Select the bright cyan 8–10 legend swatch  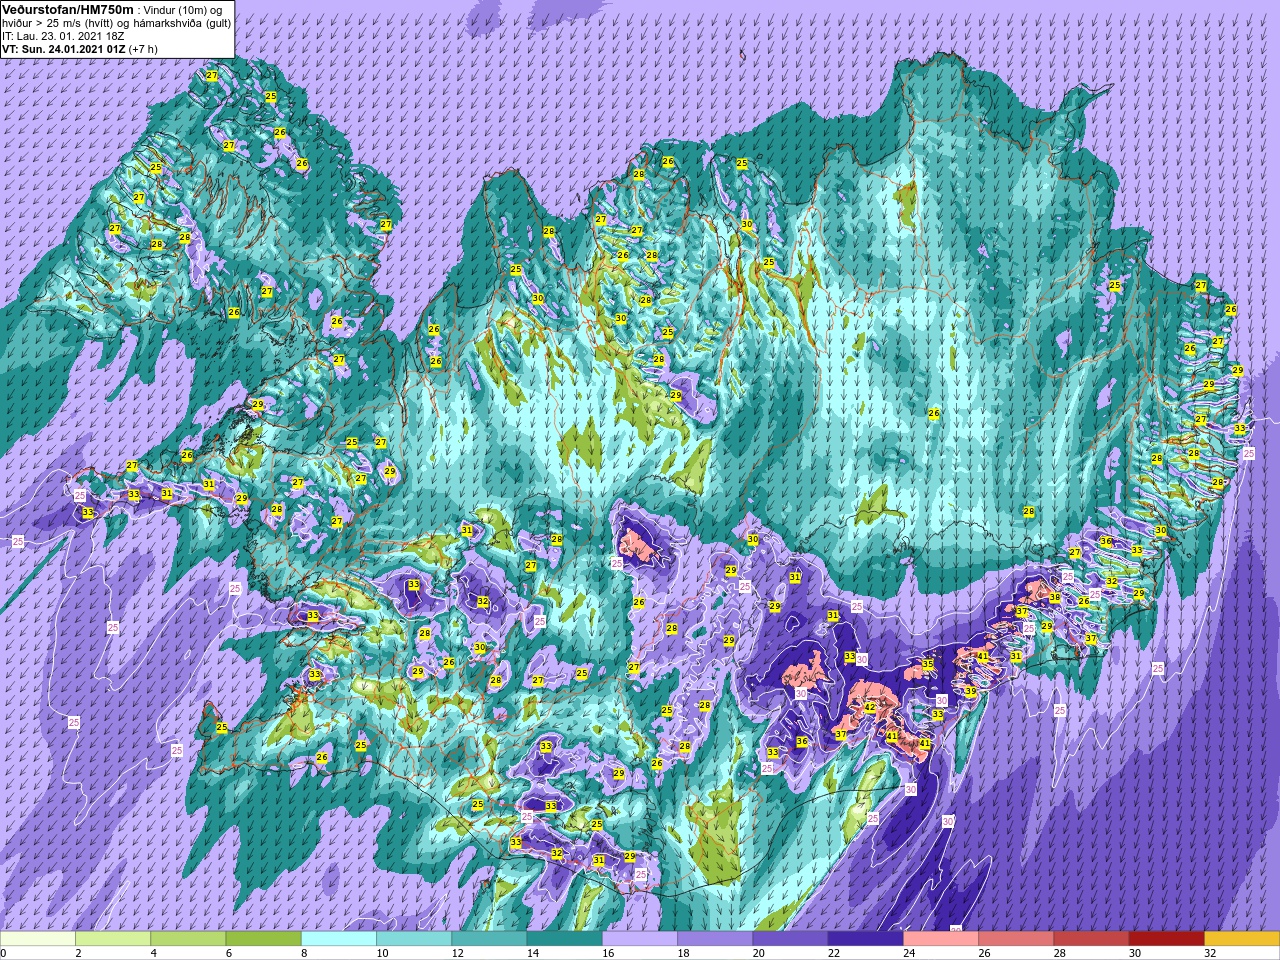coord(339,939)
